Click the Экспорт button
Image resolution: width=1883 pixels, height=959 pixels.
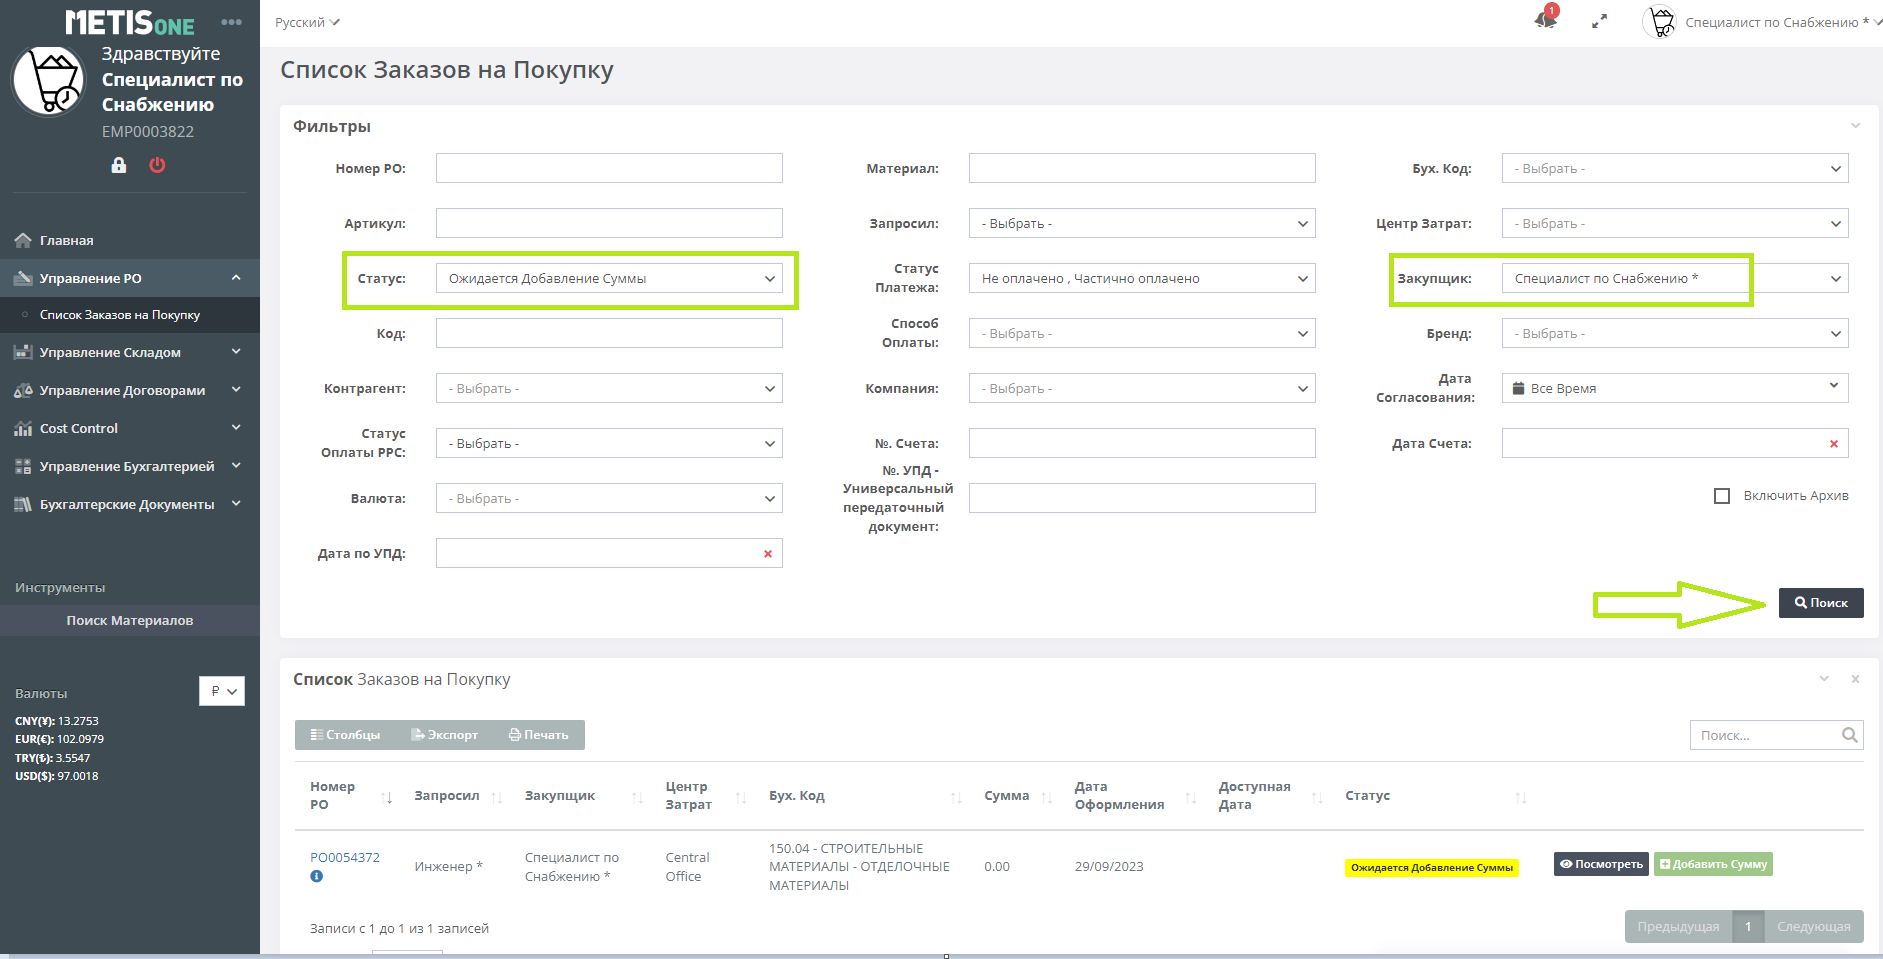[x=445, y=735]
